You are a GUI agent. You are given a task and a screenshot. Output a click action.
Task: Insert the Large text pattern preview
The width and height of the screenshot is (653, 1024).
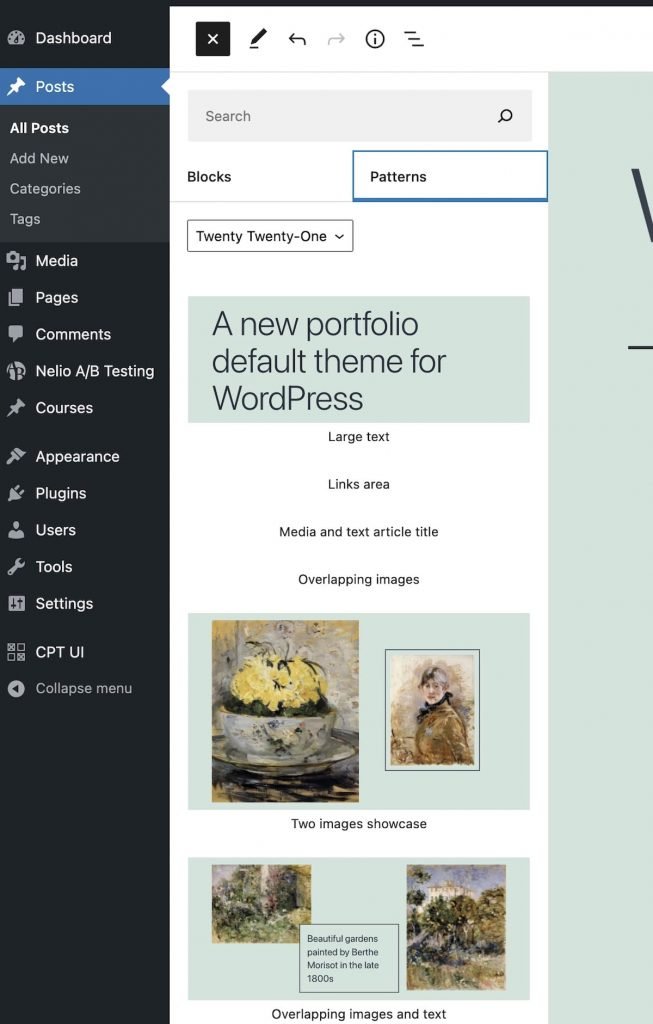[x=358, y=359]
